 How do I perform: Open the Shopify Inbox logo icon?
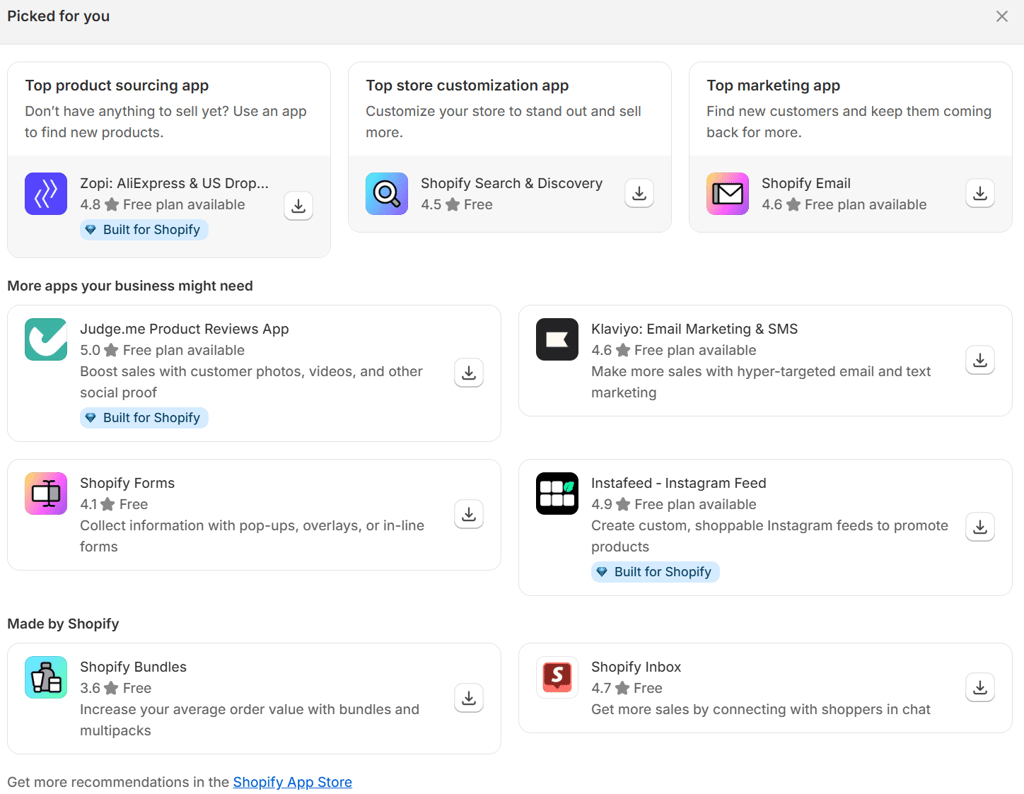(x=557, y=678)
